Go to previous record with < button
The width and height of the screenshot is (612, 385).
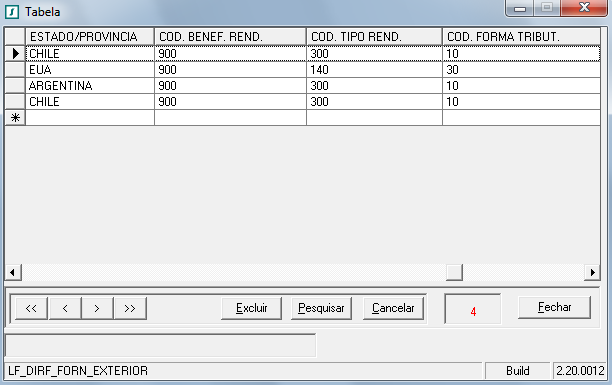click(65, 308)
